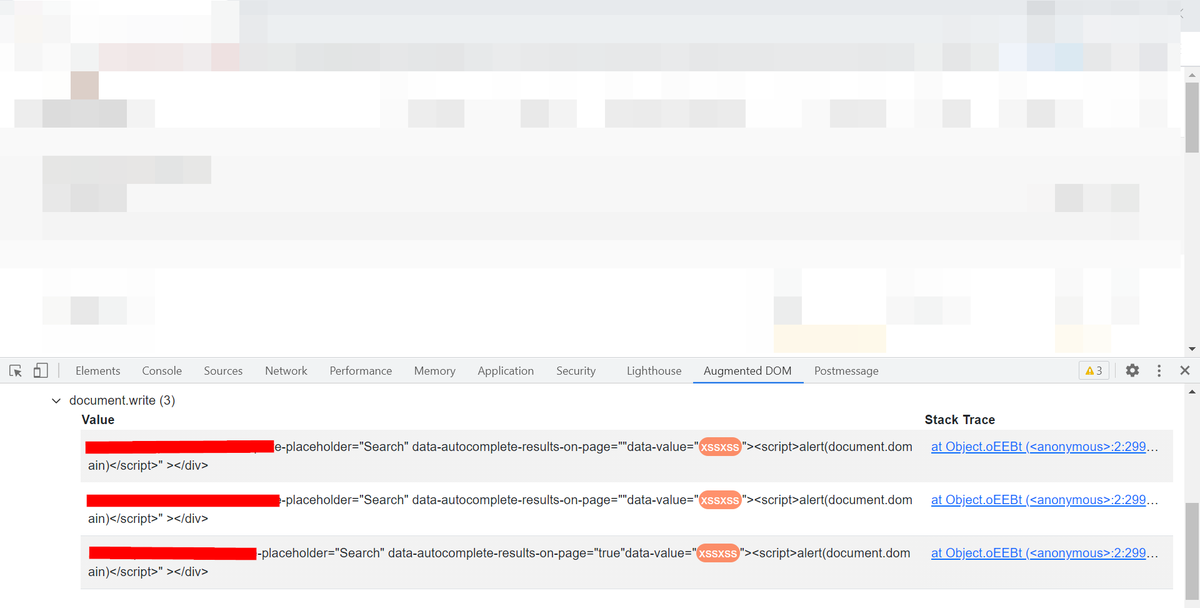
Task: Click the xssxss marker in second row
Action: pos(720,500)
